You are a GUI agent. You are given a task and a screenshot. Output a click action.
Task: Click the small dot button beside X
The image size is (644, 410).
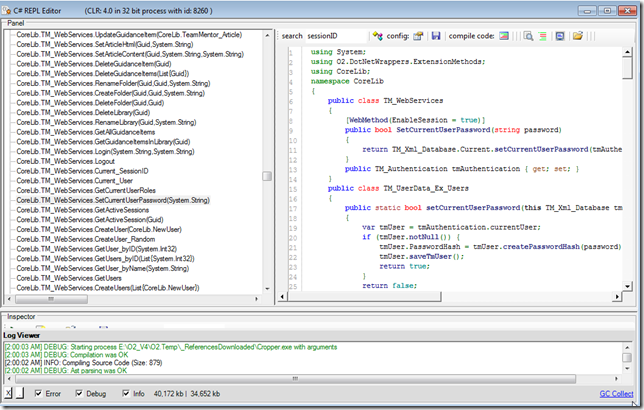(20, 393)
